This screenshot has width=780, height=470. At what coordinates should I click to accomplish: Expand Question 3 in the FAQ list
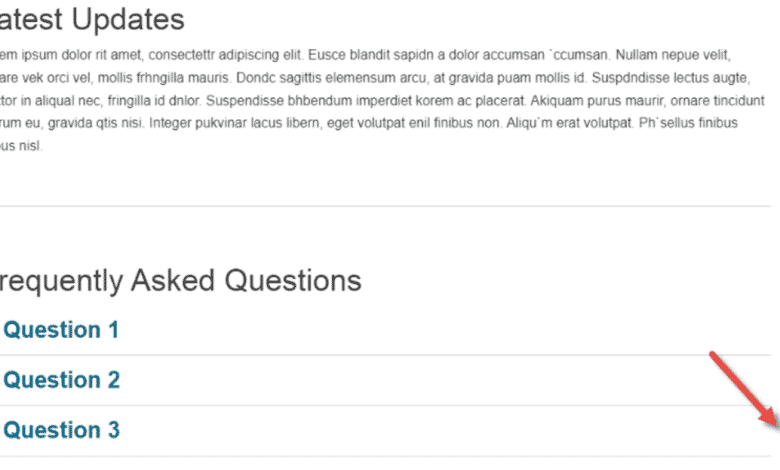(62, 430)
